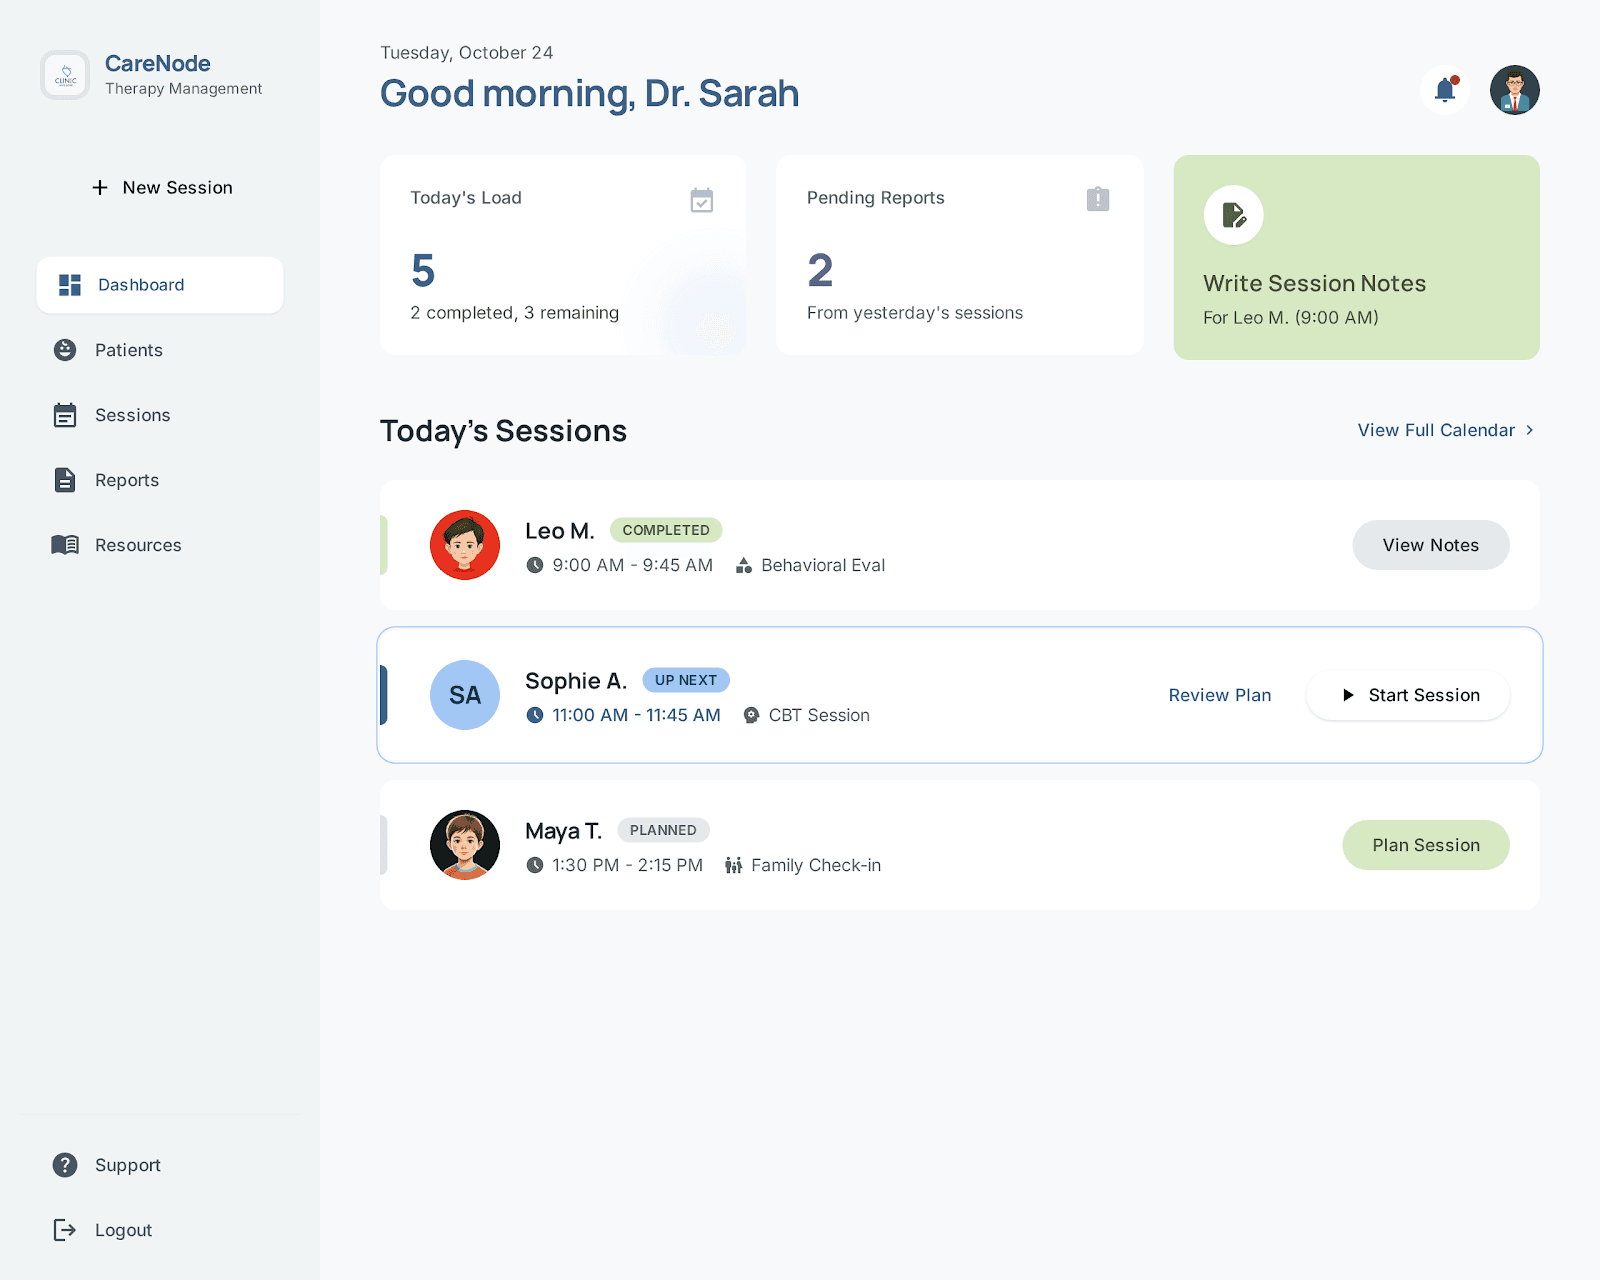Click Sophie A.'s SA initials avatar

point(465,695)
